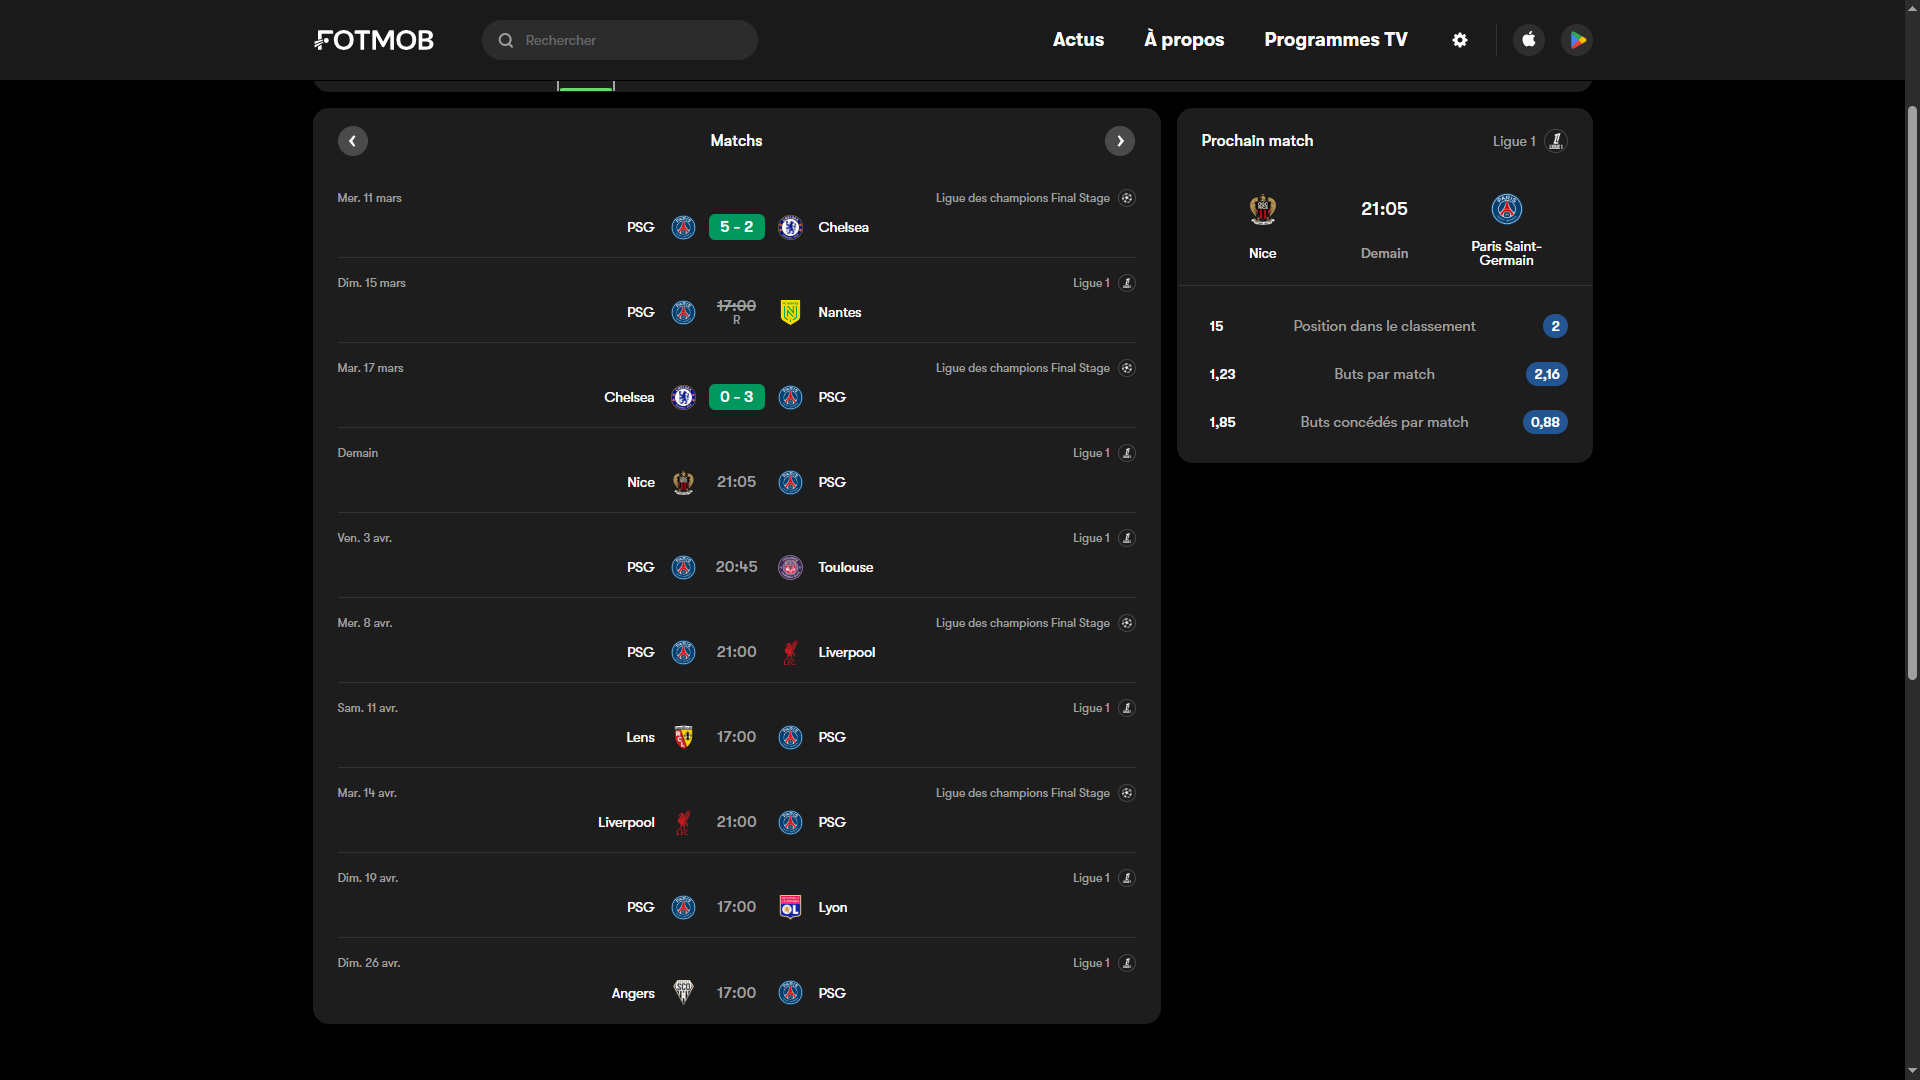1920x1080 pixels.
Task: Open PSG 5 - 2 Chelsea match score
Action: (x=736, y=227)
